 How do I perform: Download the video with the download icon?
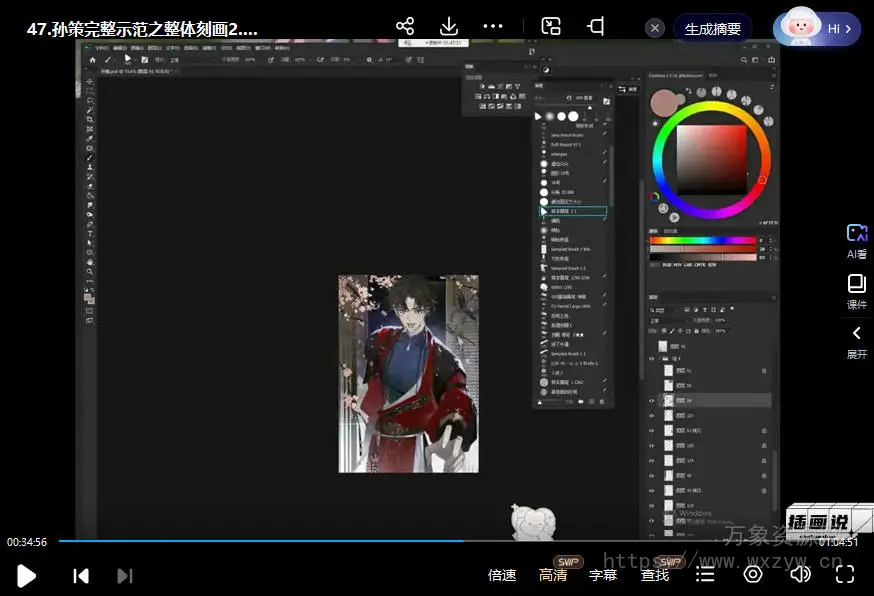point(449,27)
